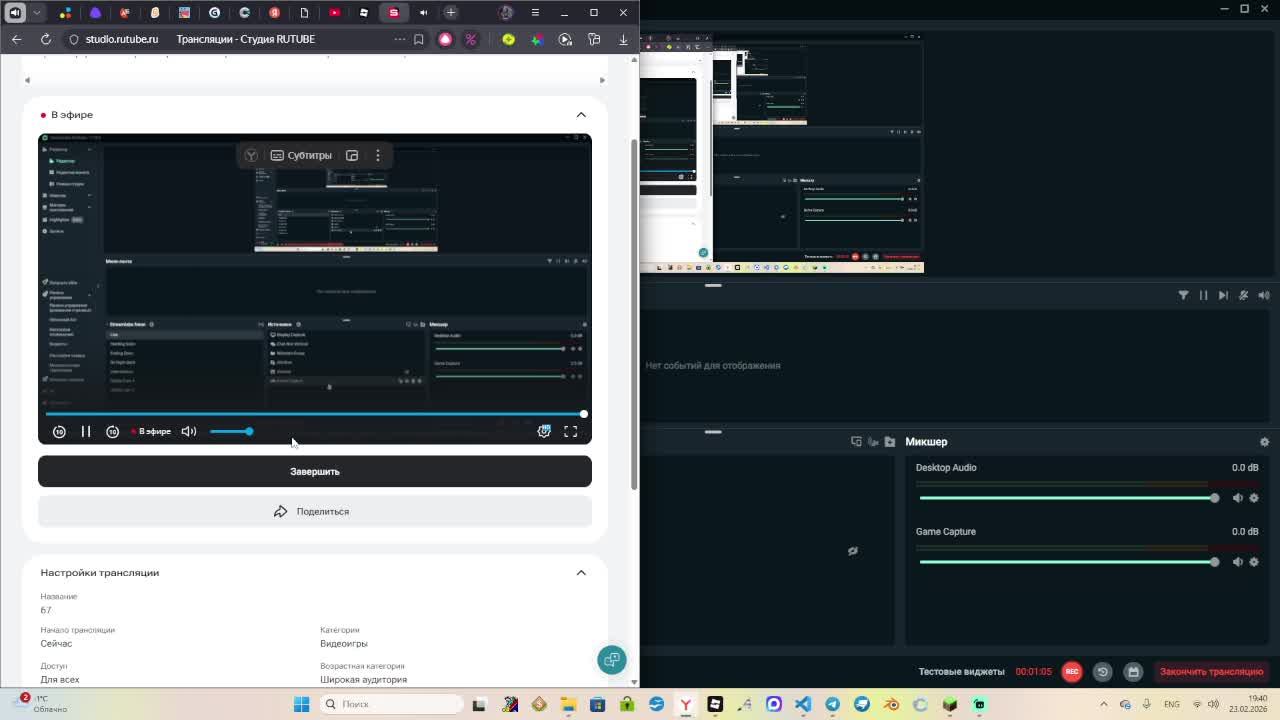Adjust the Game Capture volume slider
This screenshot has height=720, width=1280.
pos(1067,562)
